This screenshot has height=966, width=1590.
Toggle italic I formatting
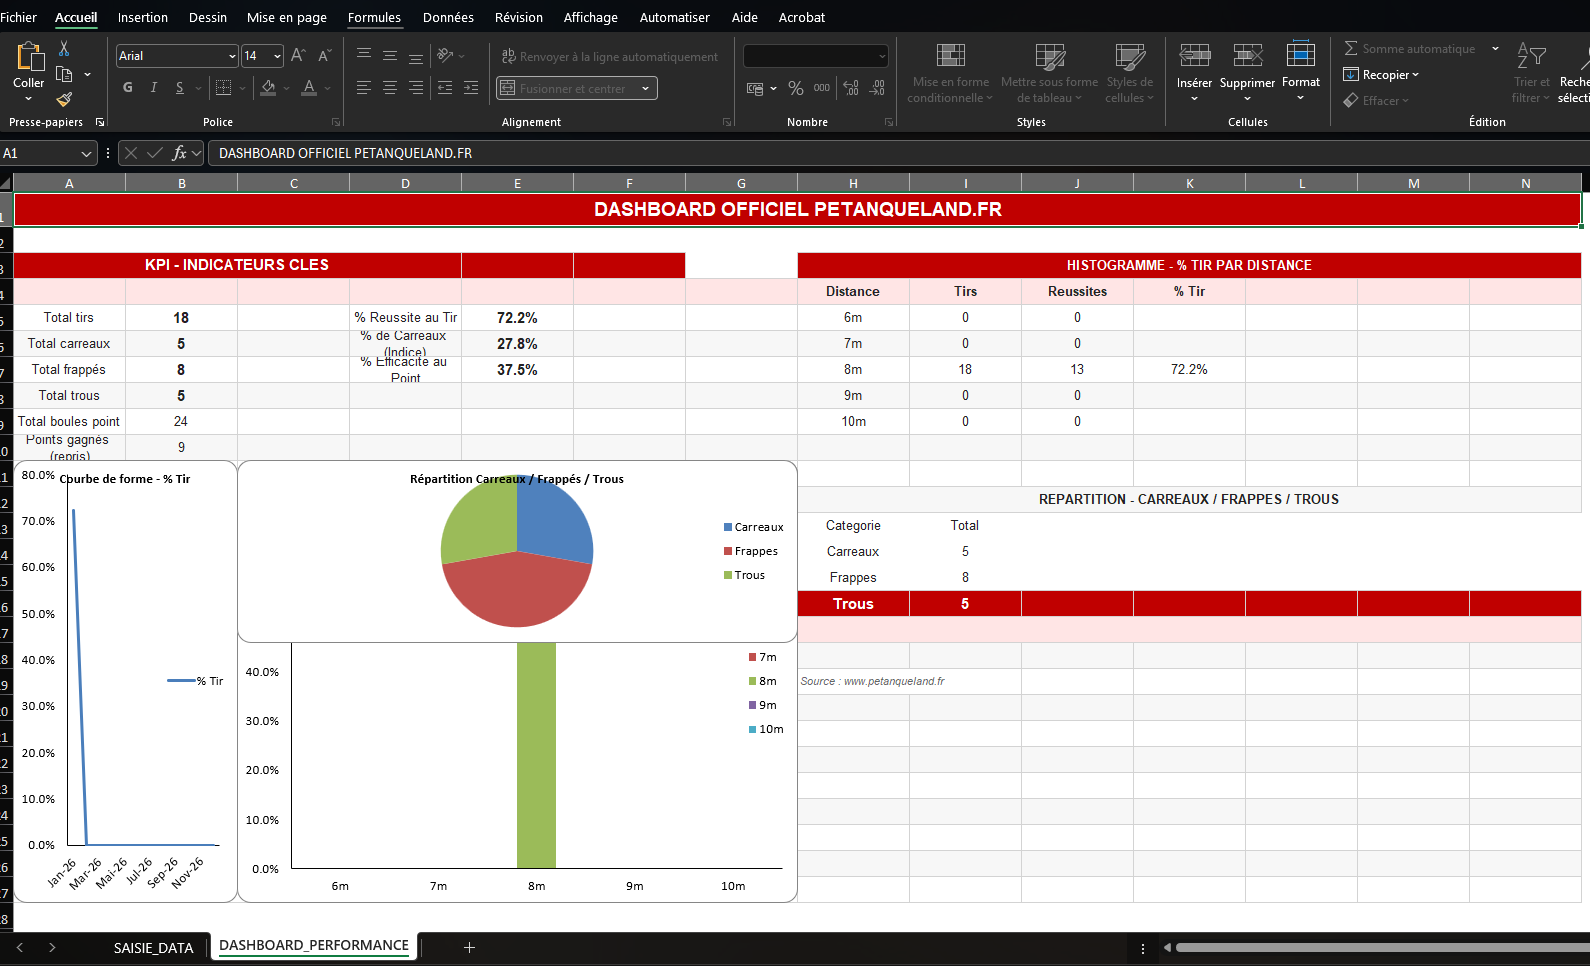pos(154,88)
